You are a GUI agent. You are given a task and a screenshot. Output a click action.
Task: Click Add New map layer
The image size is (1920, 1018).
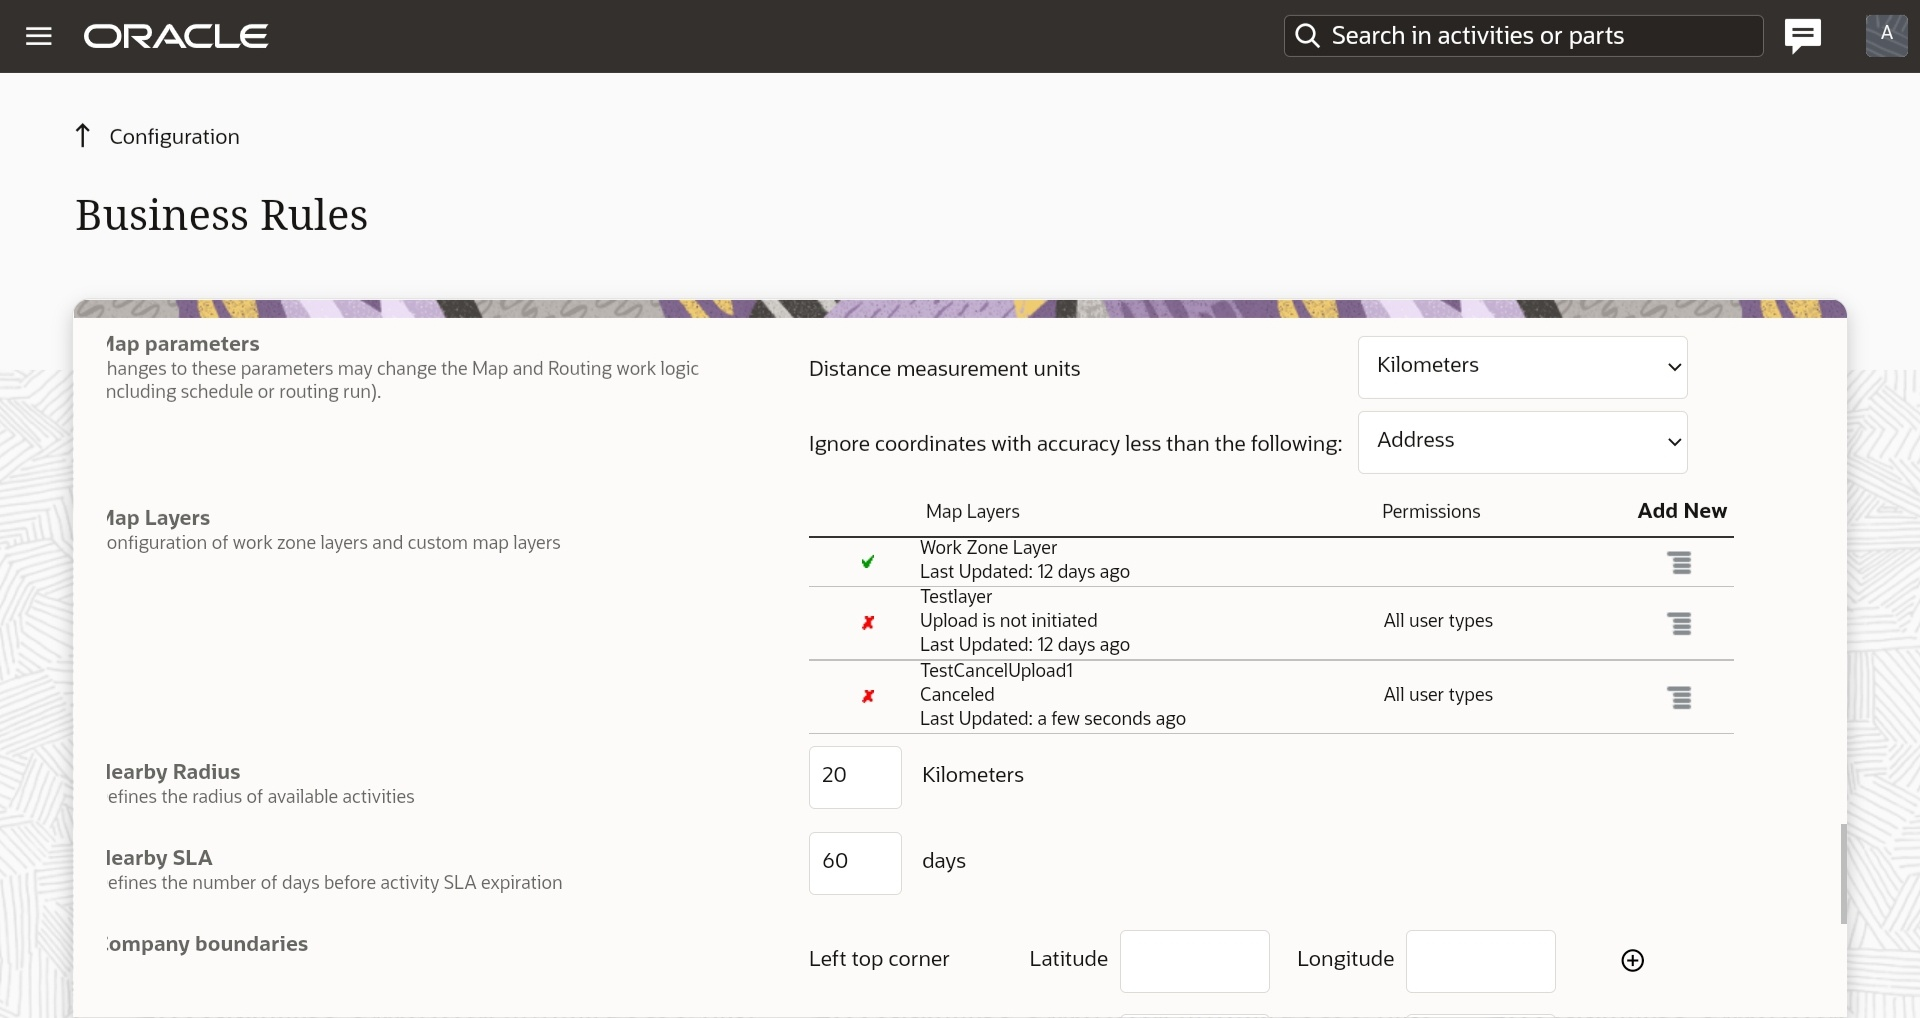click(1682, 511)
